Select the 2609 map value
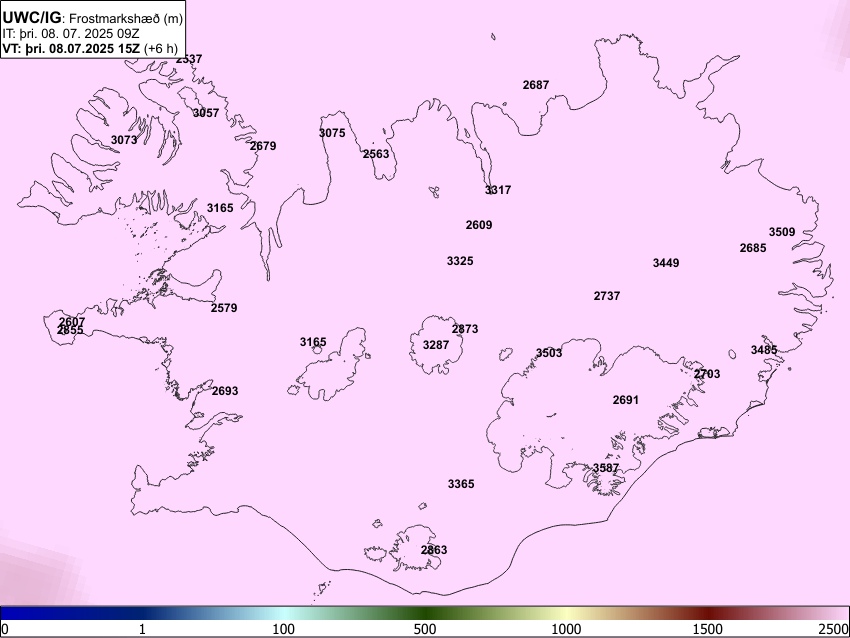Viewport: 850px width, 638px height. [479, 225]
